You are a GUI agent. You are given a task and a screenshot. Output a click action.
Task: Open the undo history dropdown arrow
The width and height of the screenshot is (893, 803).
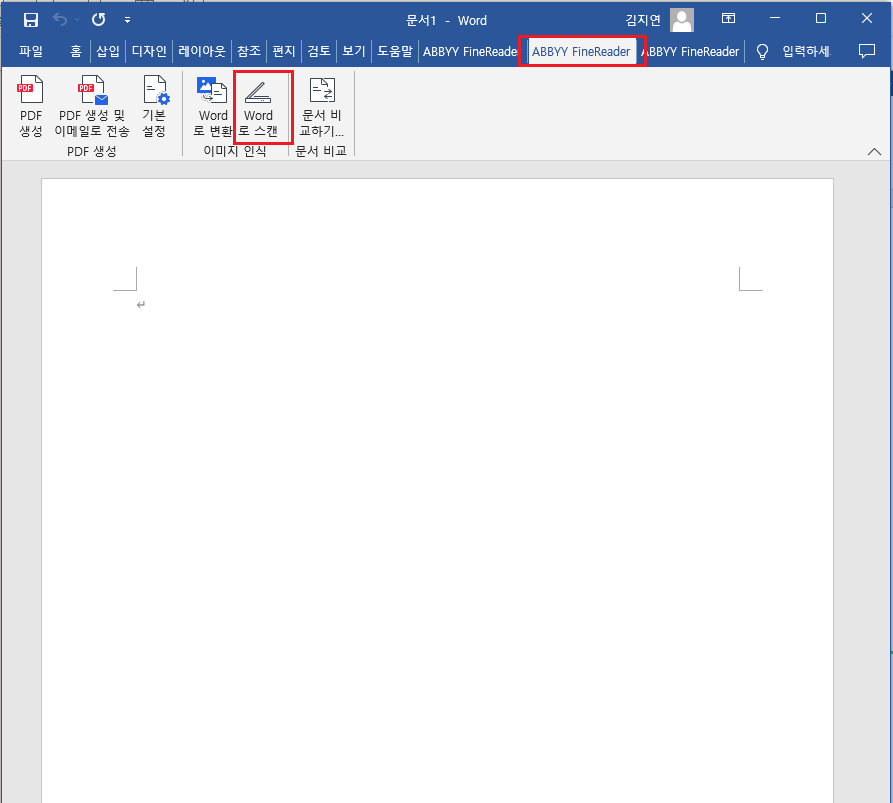click(x=77, y=20)
